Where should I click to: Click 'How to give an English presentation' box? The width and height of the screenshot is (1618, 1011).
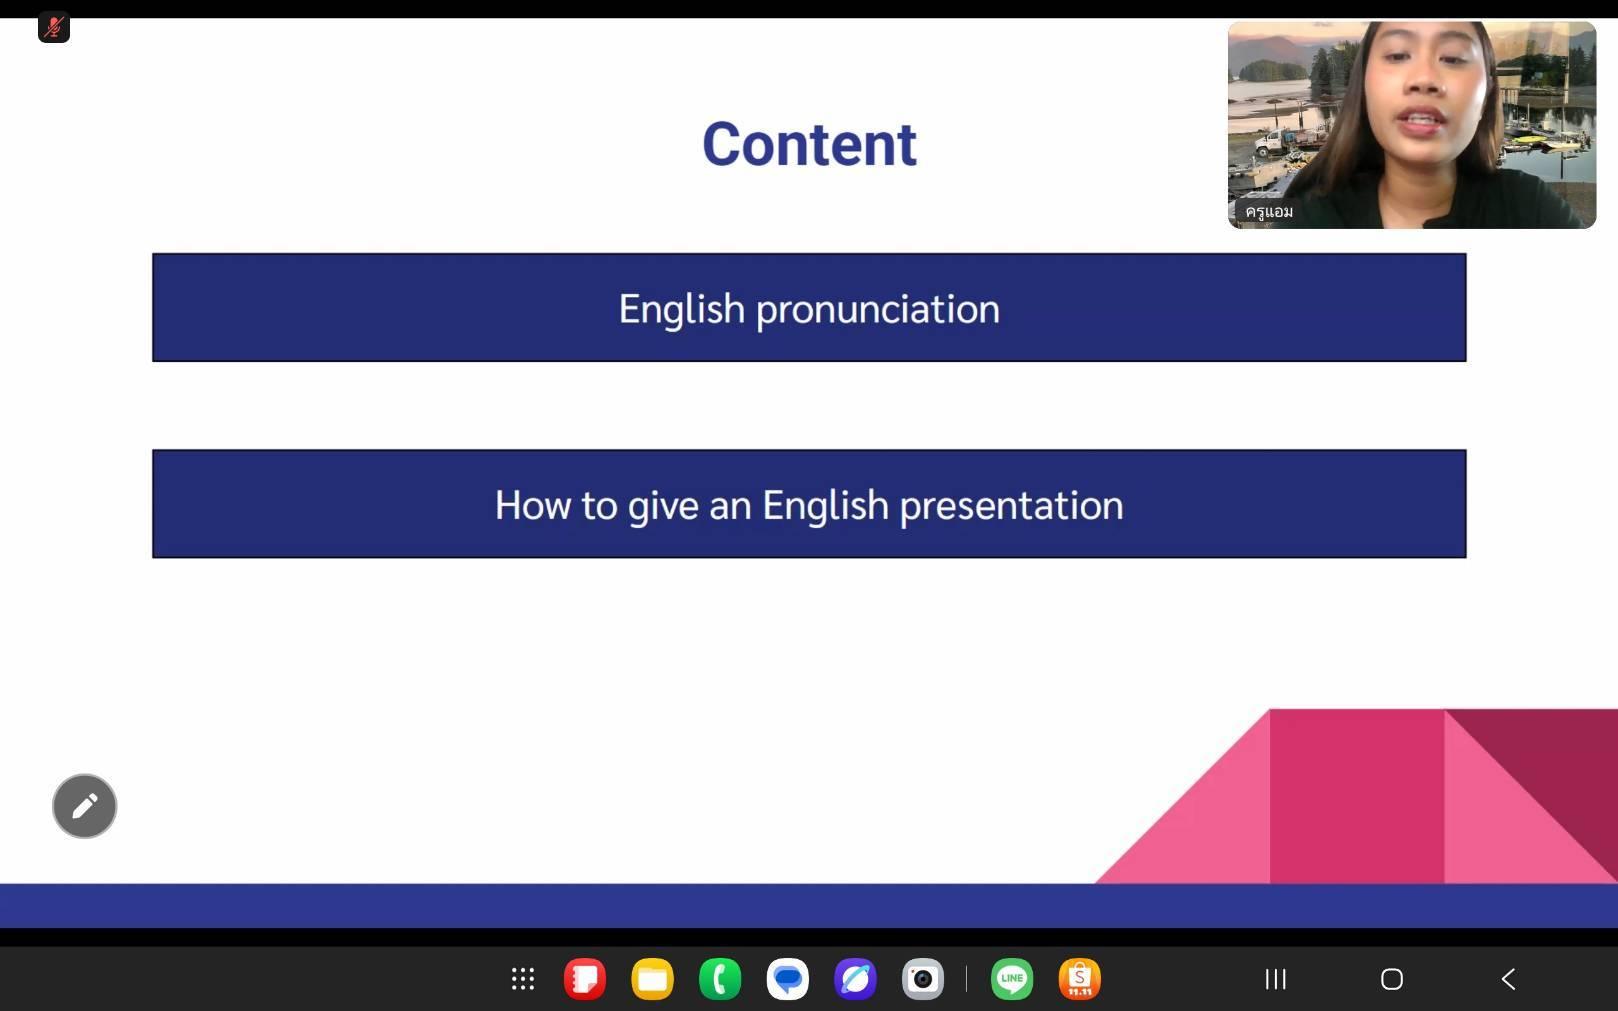click(x=809, y=504)
